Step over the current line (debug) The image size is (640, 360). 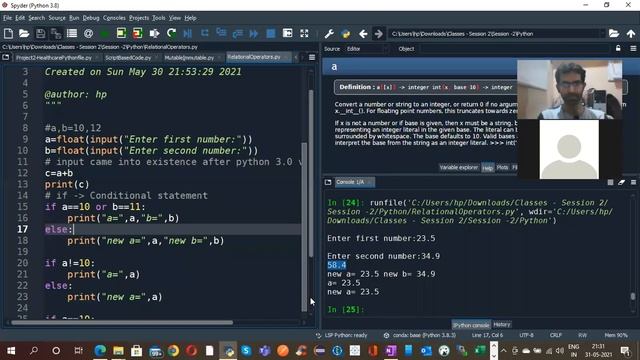[x=204, y=33]
